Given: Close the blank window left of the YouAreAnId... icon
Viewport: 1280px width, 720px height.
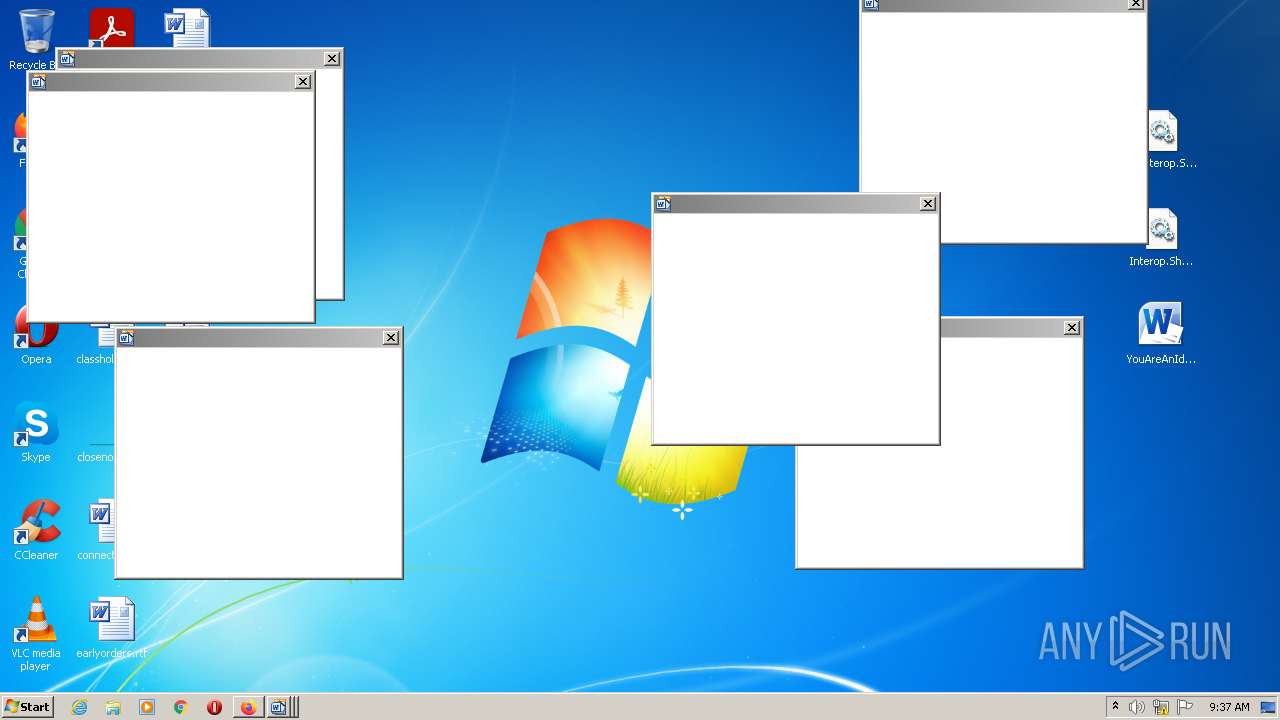Looking at the screenshot, I should pyautogui.click(x=1072, y=328).
